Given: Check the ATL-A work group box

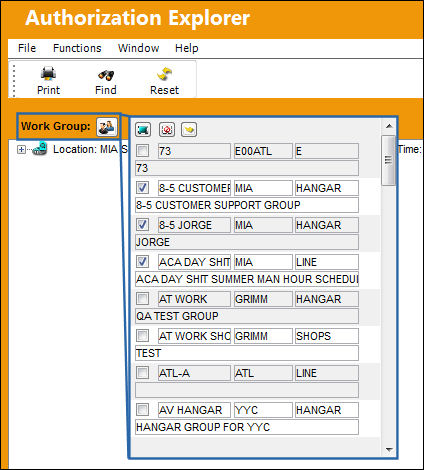Looking at the screenshot, I should (x=143, y=373).
